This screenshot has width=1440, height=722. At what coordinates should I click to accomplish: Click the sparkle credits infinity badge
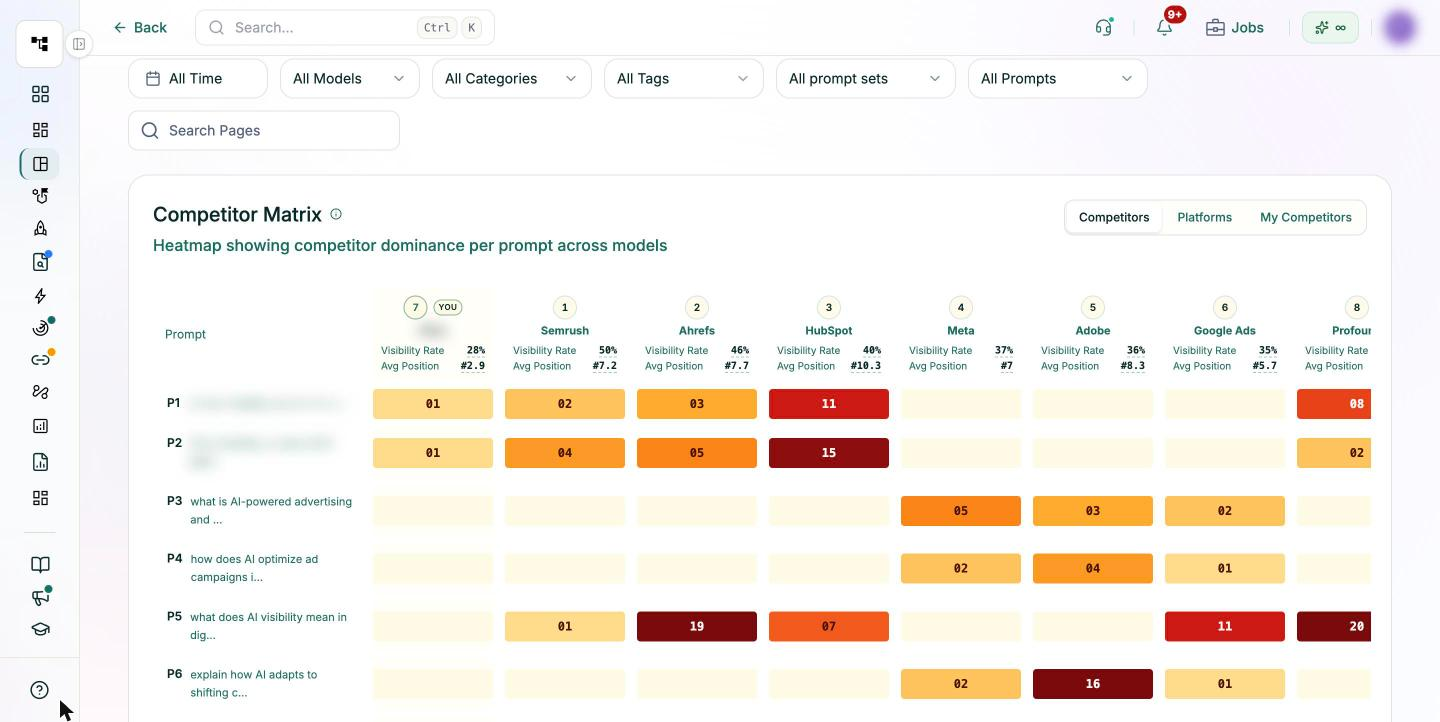(x=1330, y=28)
